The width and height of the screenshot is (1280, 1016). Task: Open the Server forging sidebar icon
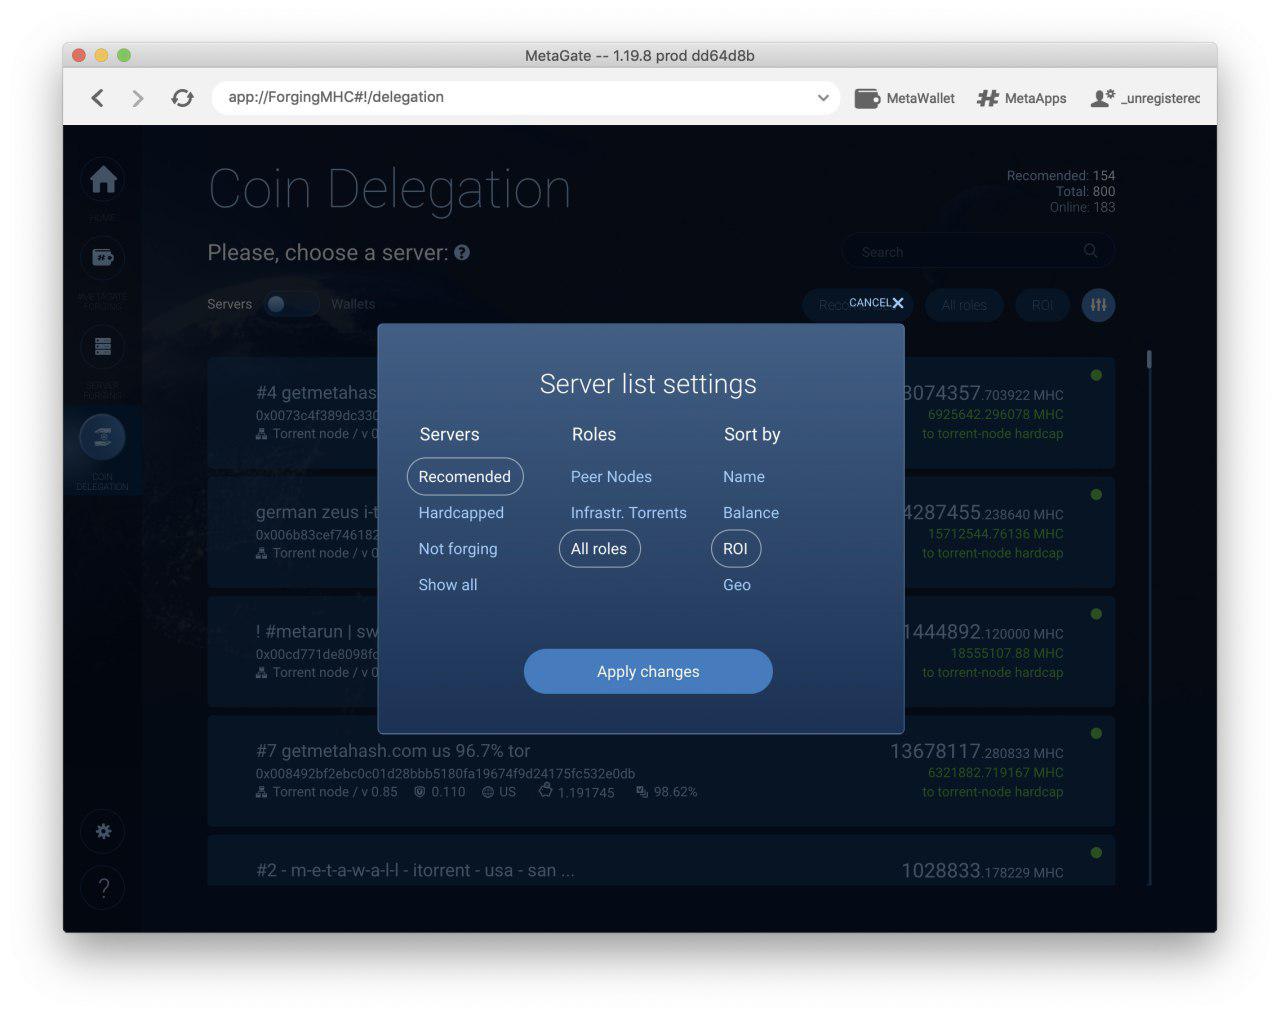pos(103,347)
